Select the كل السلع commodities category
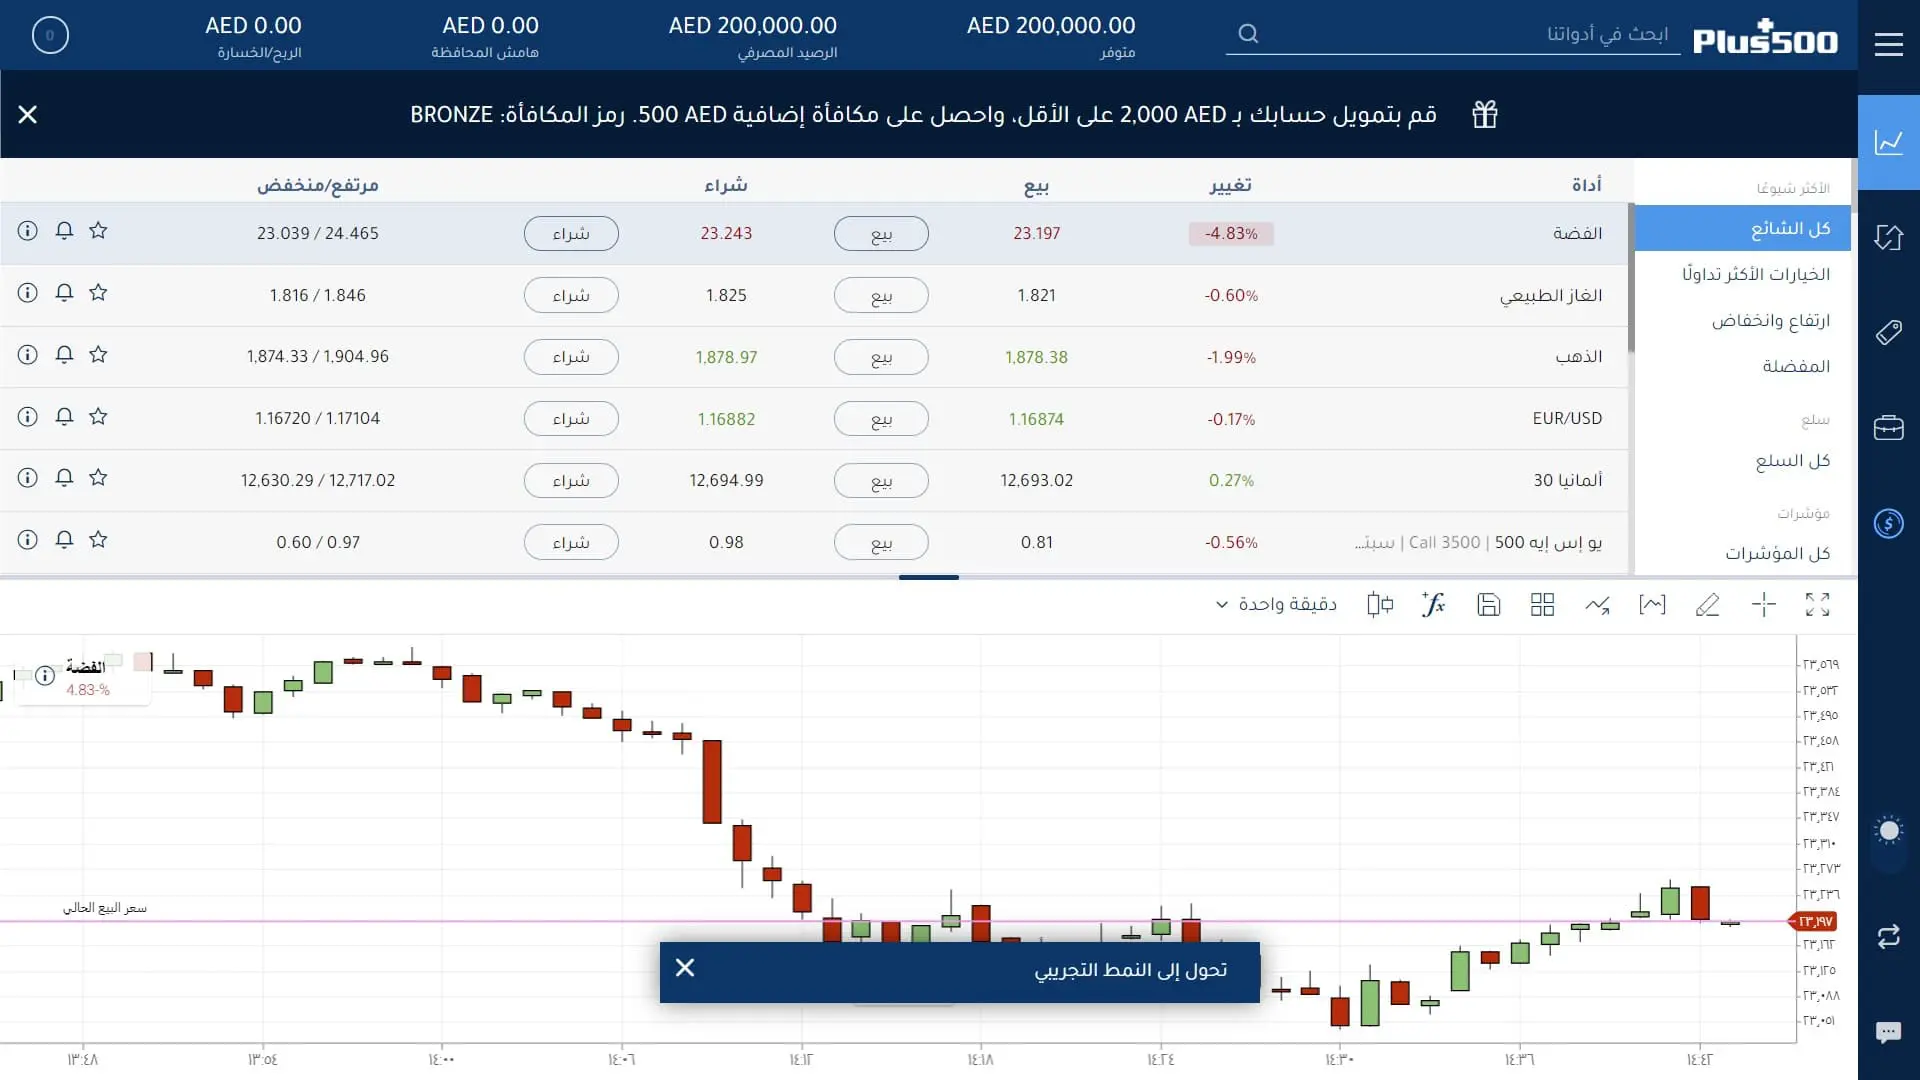The image size is (1920, 1080). point(1792,461)
